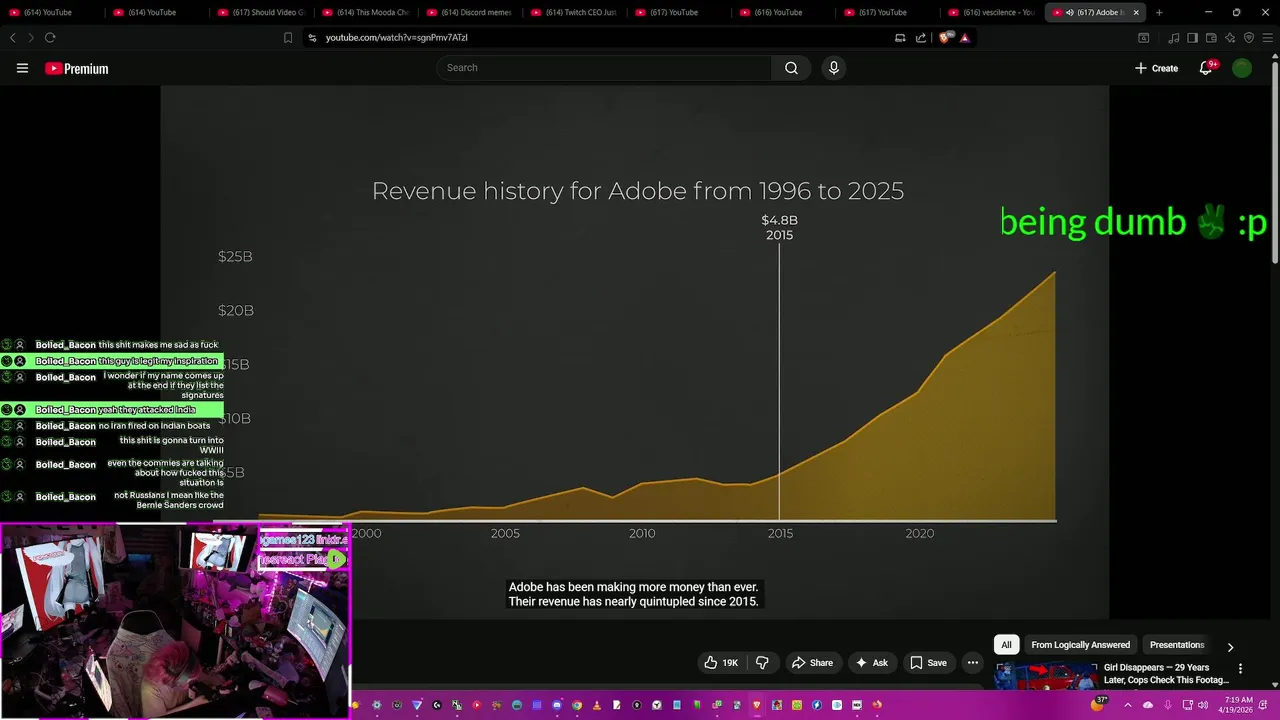Open Brave Playlist music note icon
1280x720 pixels.
tap(1175, 37)
